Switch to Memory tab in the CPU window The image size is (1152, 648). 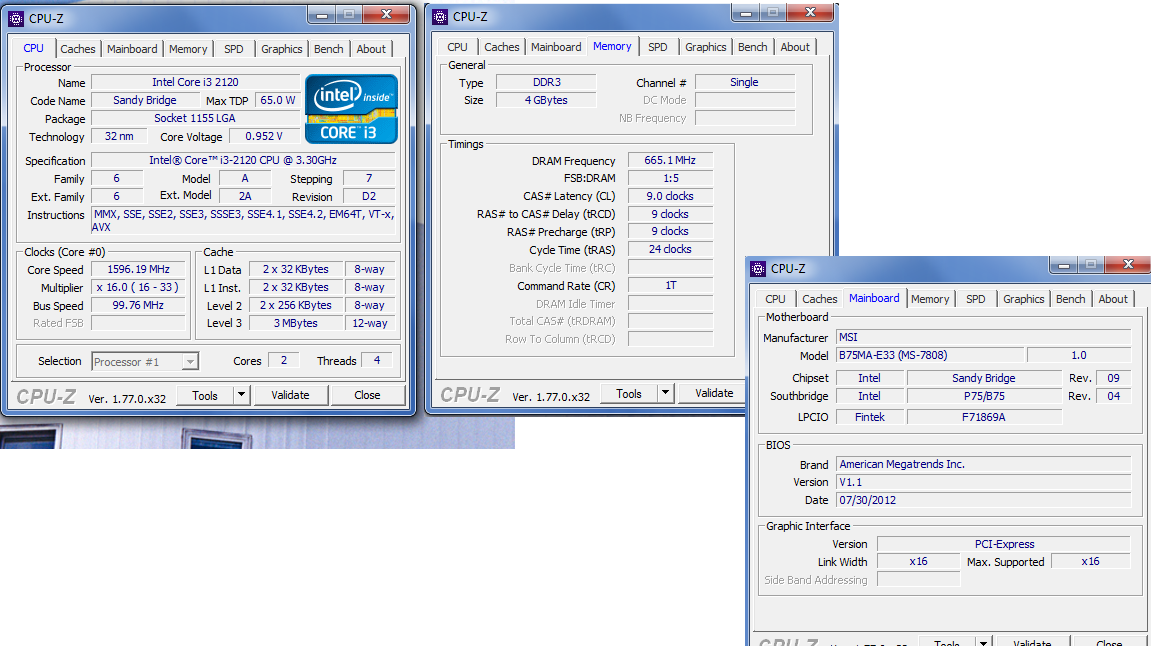tap(188, 48)
